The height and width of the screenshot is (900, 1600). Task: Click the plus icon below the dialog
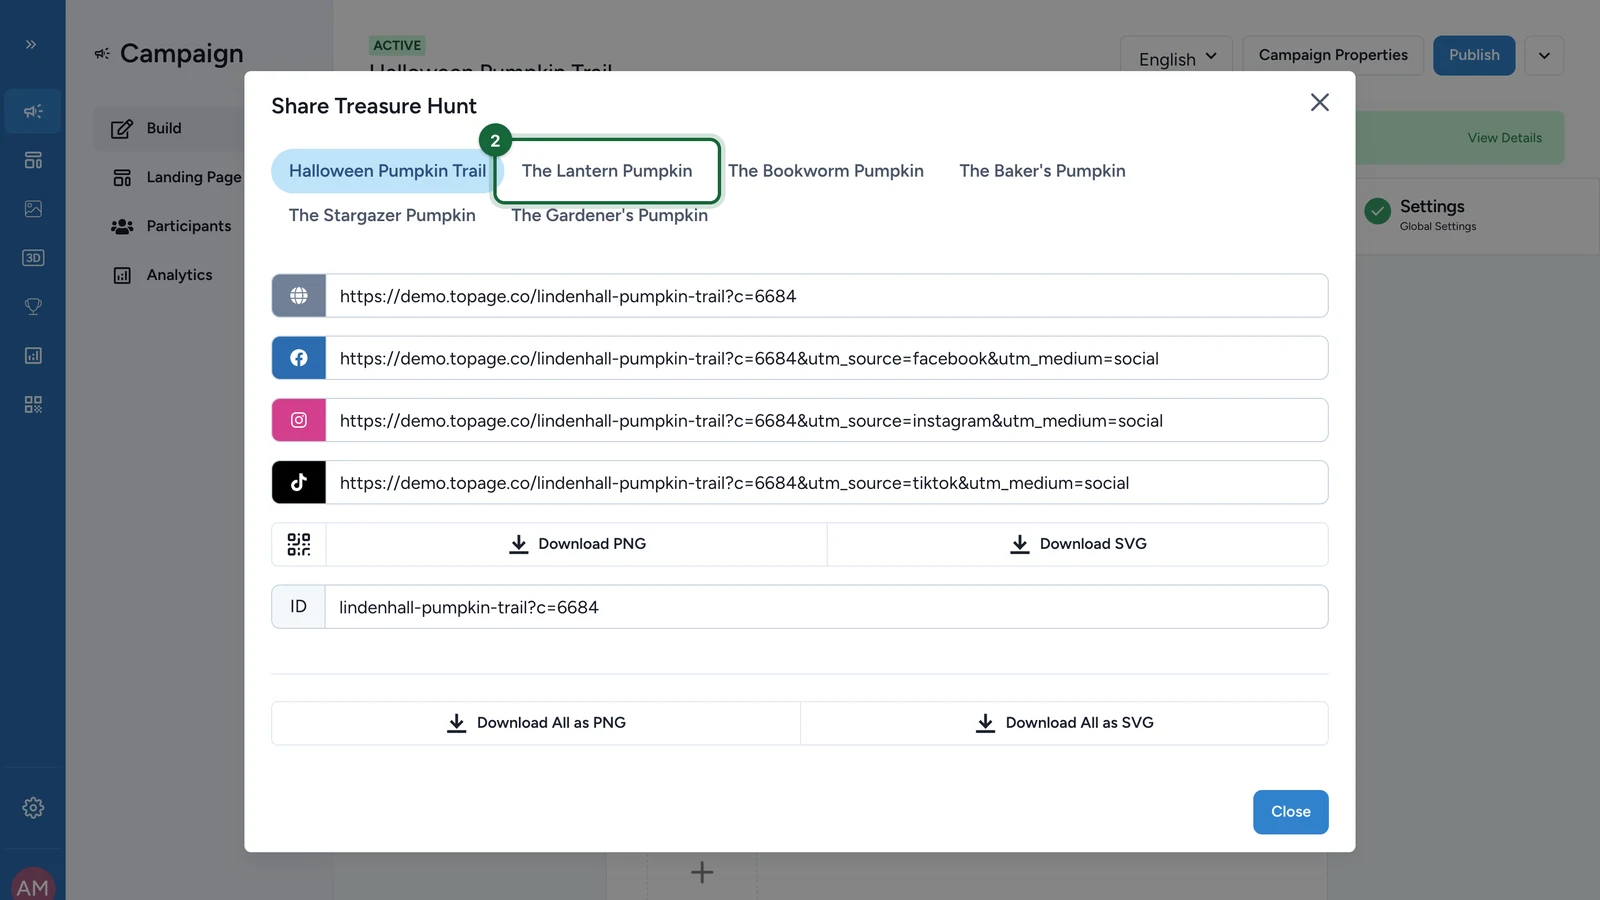[x=702, y=872]
